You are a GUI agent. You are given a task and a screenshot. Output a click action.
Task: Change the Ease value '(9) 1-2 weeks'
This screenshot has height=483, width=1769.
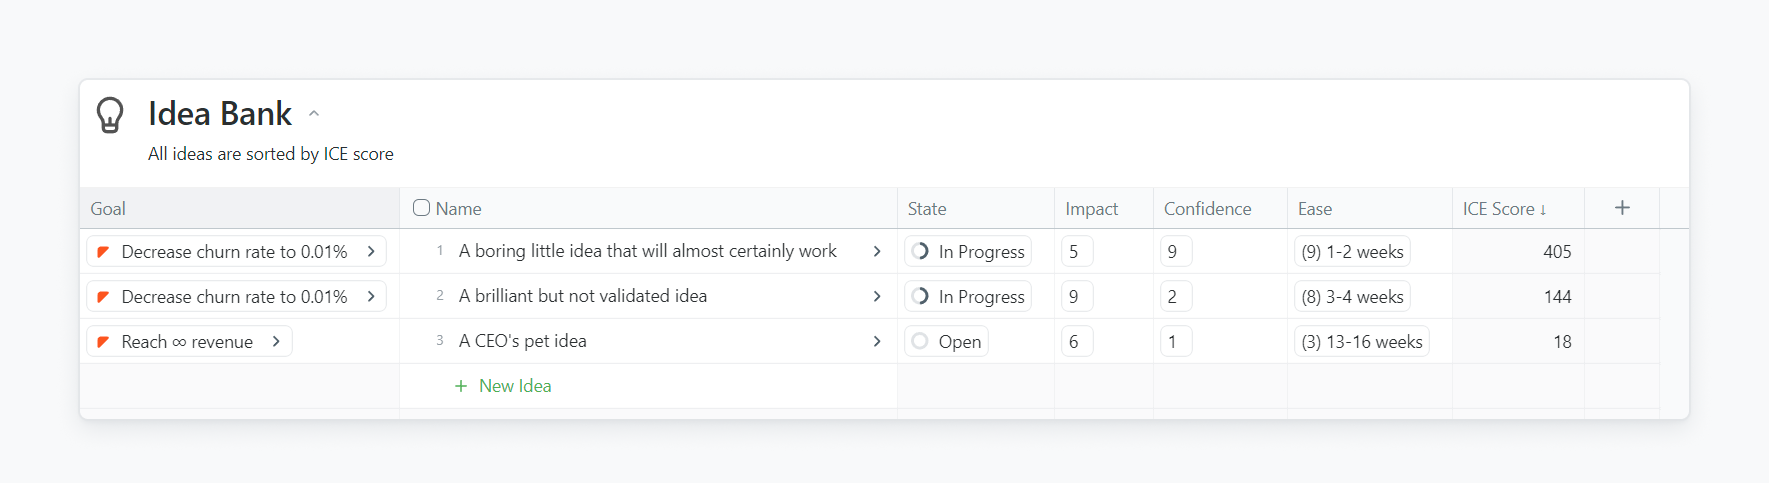click(1352, 252)
